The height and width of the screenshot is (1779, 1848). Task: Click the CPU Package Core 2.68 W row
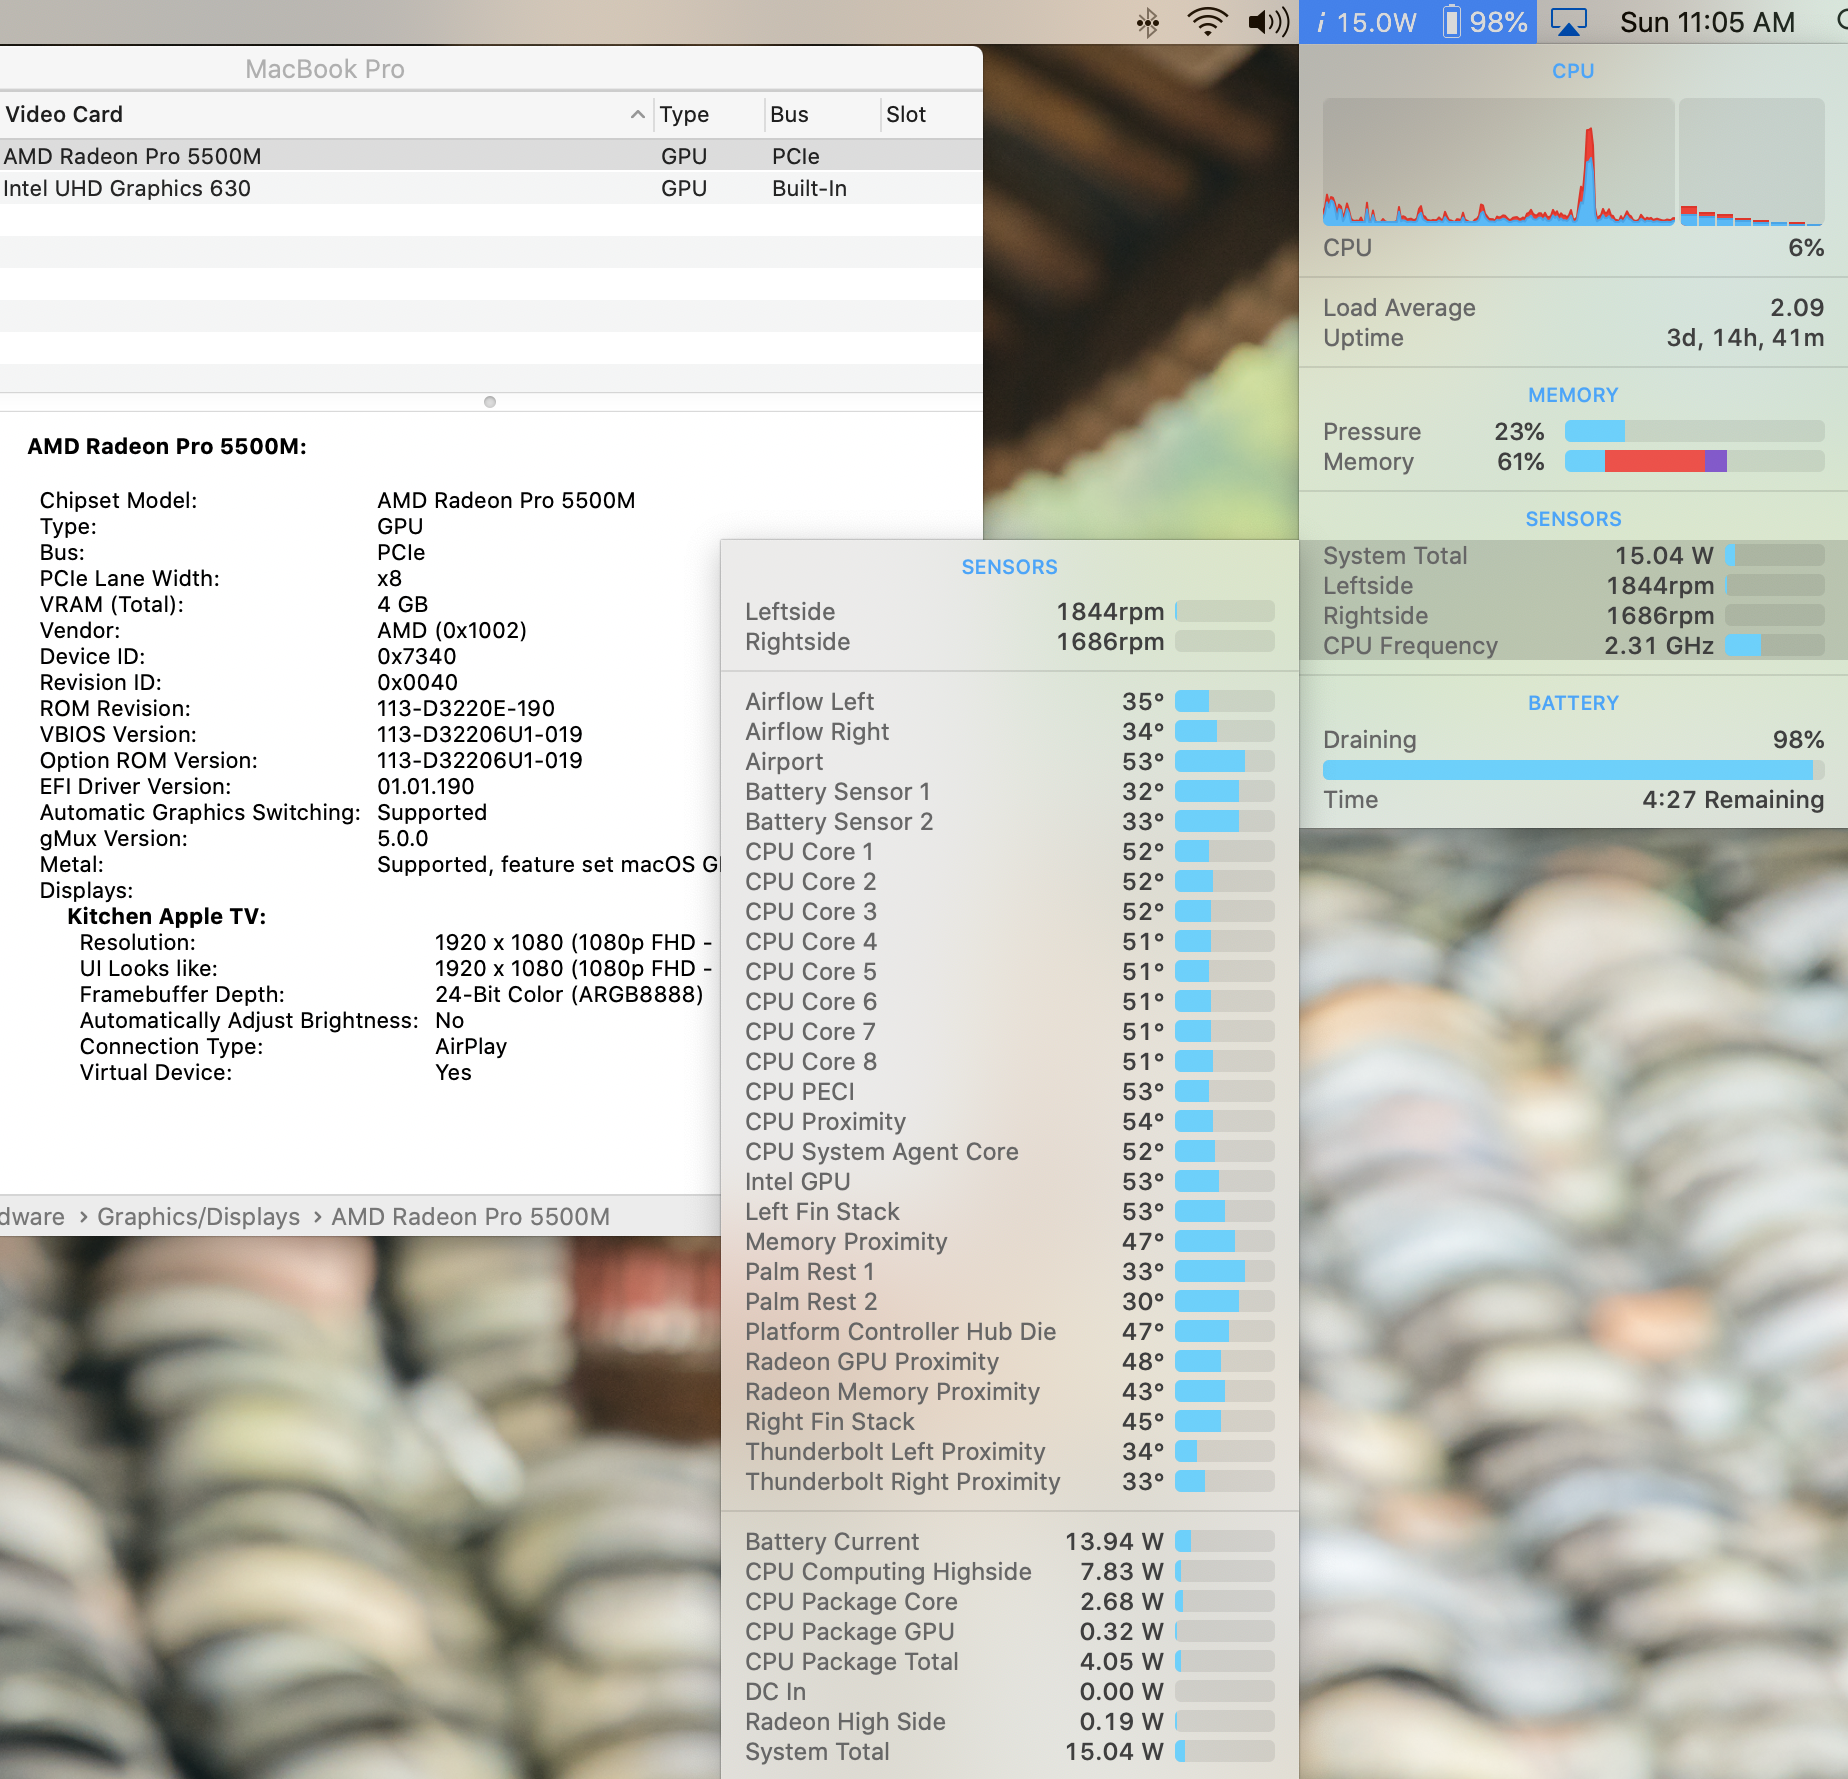[x=1009, y=1601]
